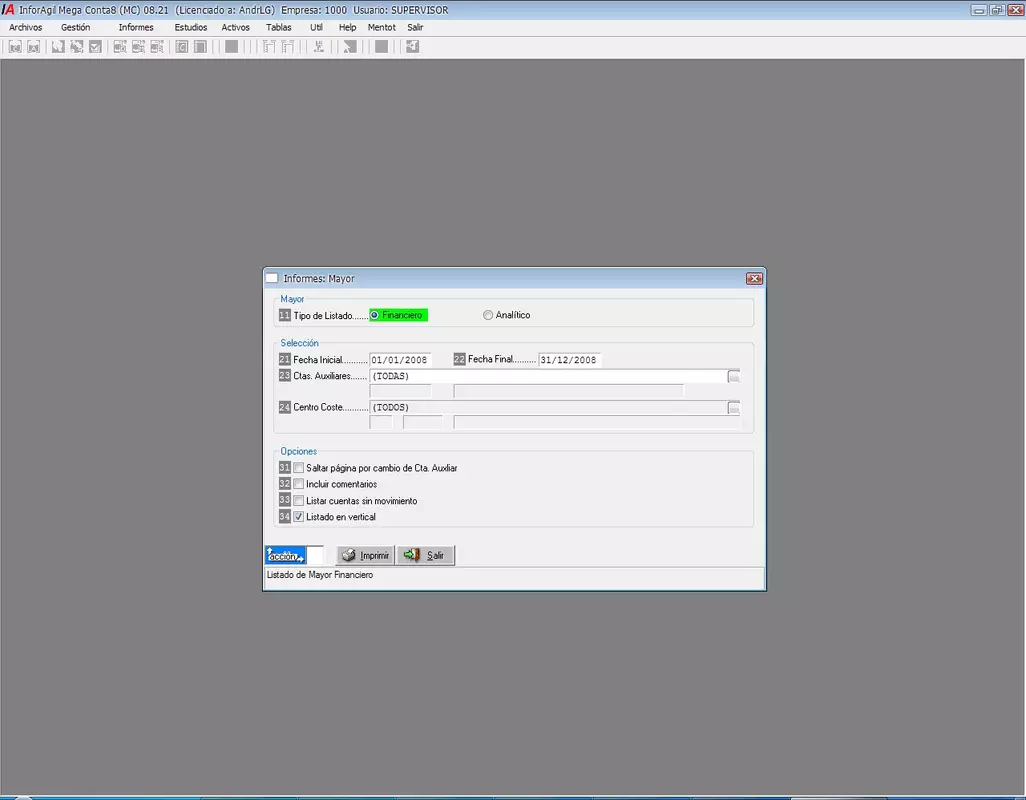Open the Estudios menu
Screen dimensions: 1026x800
(x=190, y=27)
